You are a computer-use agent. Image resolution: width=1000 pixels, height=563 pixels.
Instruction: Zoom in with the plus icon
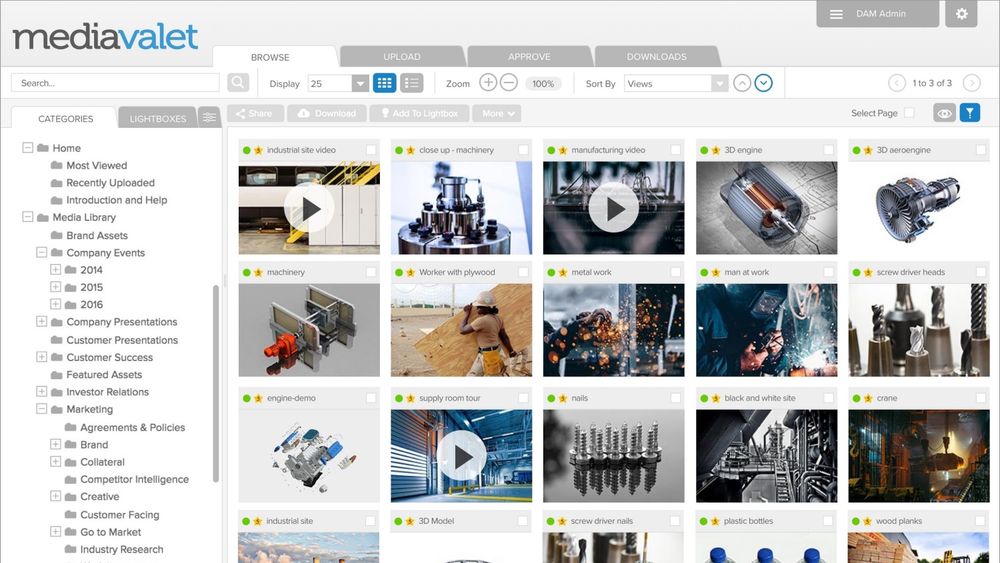tap(488, 83)
